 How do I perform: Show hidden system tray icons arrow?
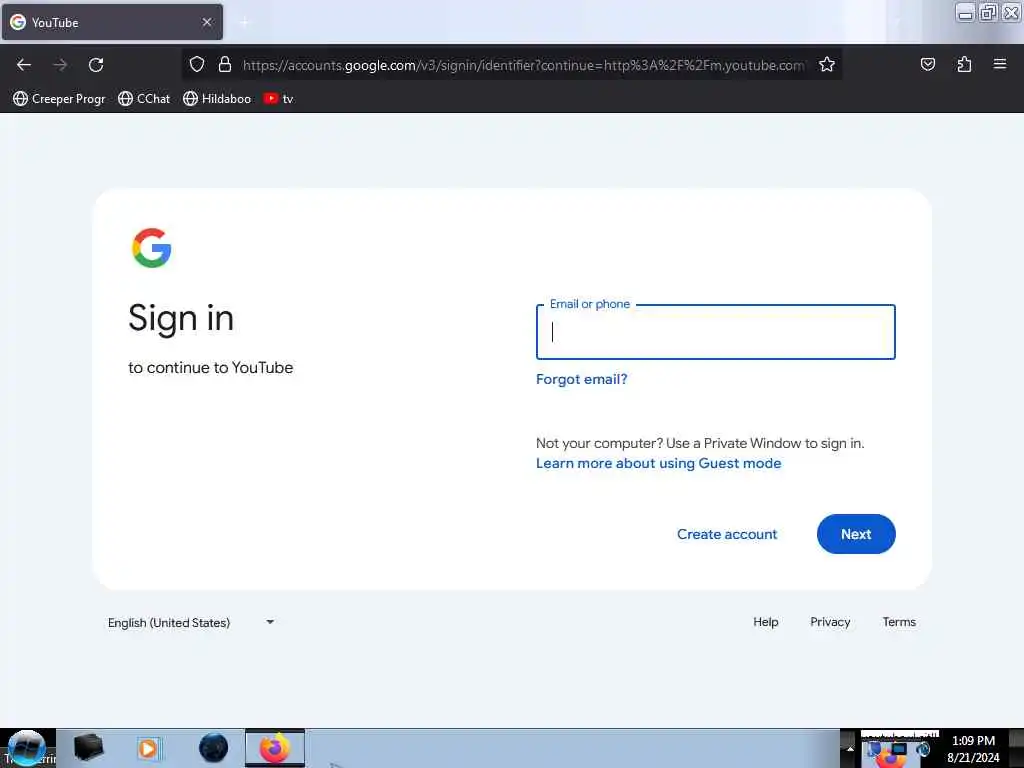[x=850, y=749]
